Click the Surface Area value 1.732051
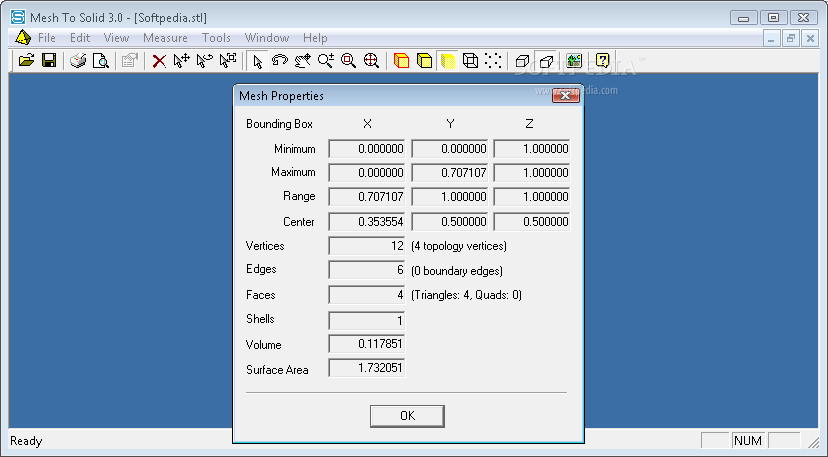The height and width of the screenshot is (457, 828). 366,368
